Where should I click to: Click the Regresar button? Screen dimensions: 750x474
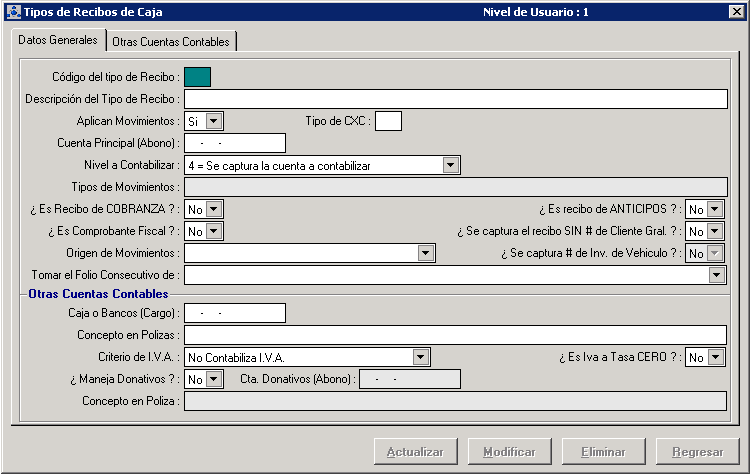[x=698, y=452]
